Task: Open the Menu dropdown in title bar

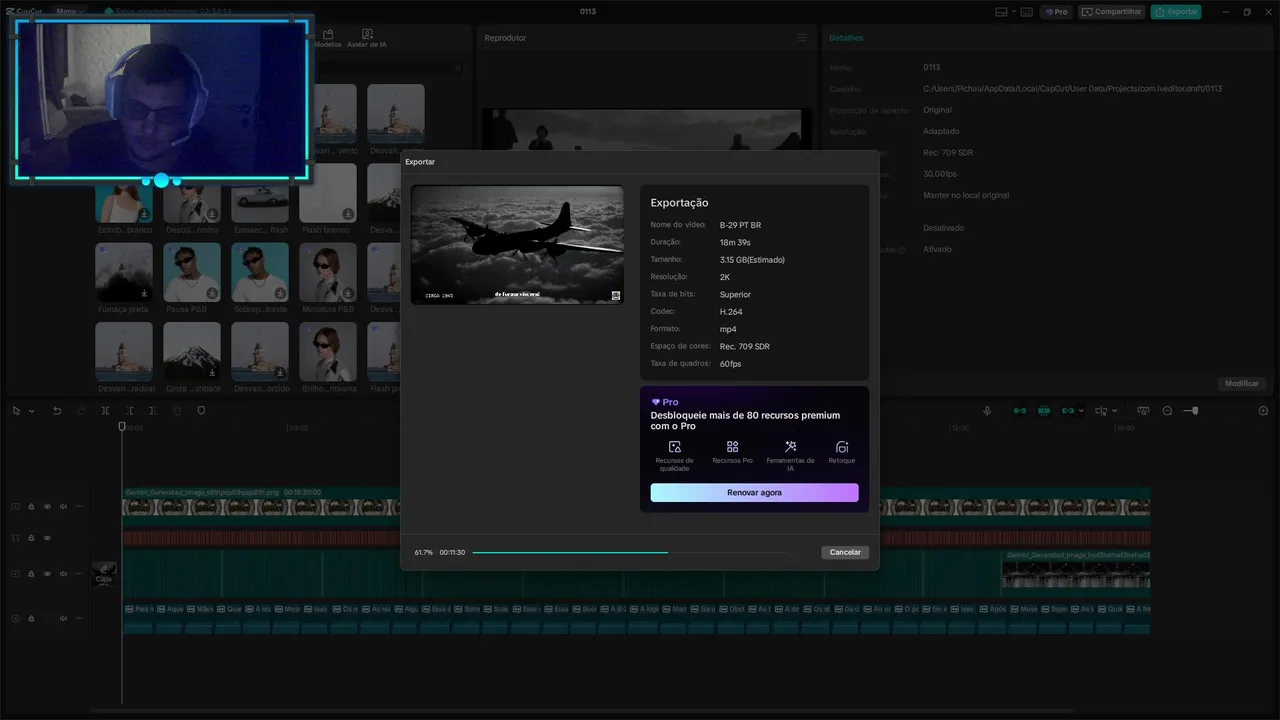Action: 69,11
